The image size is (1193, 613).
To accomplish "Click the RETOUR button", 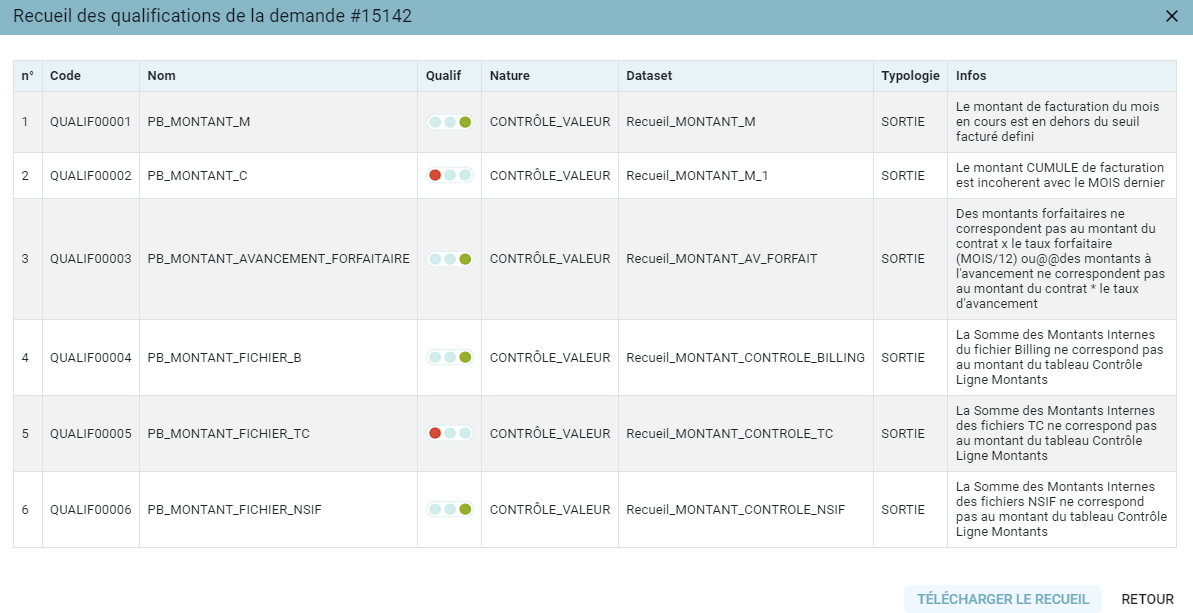I will tap(1147, 599).
